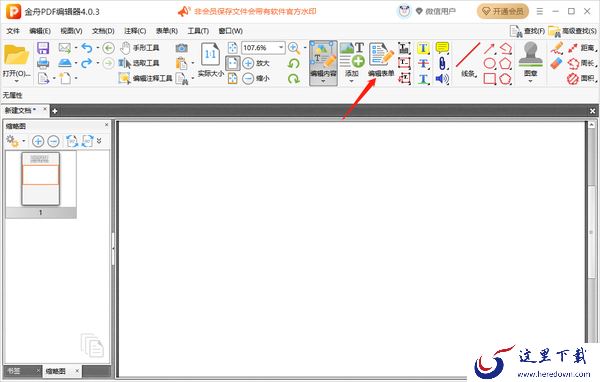Viewport: 600px width, 382px height.
Task: Click the rotate counterclockwise green arrow
Action: coord(293,63)
